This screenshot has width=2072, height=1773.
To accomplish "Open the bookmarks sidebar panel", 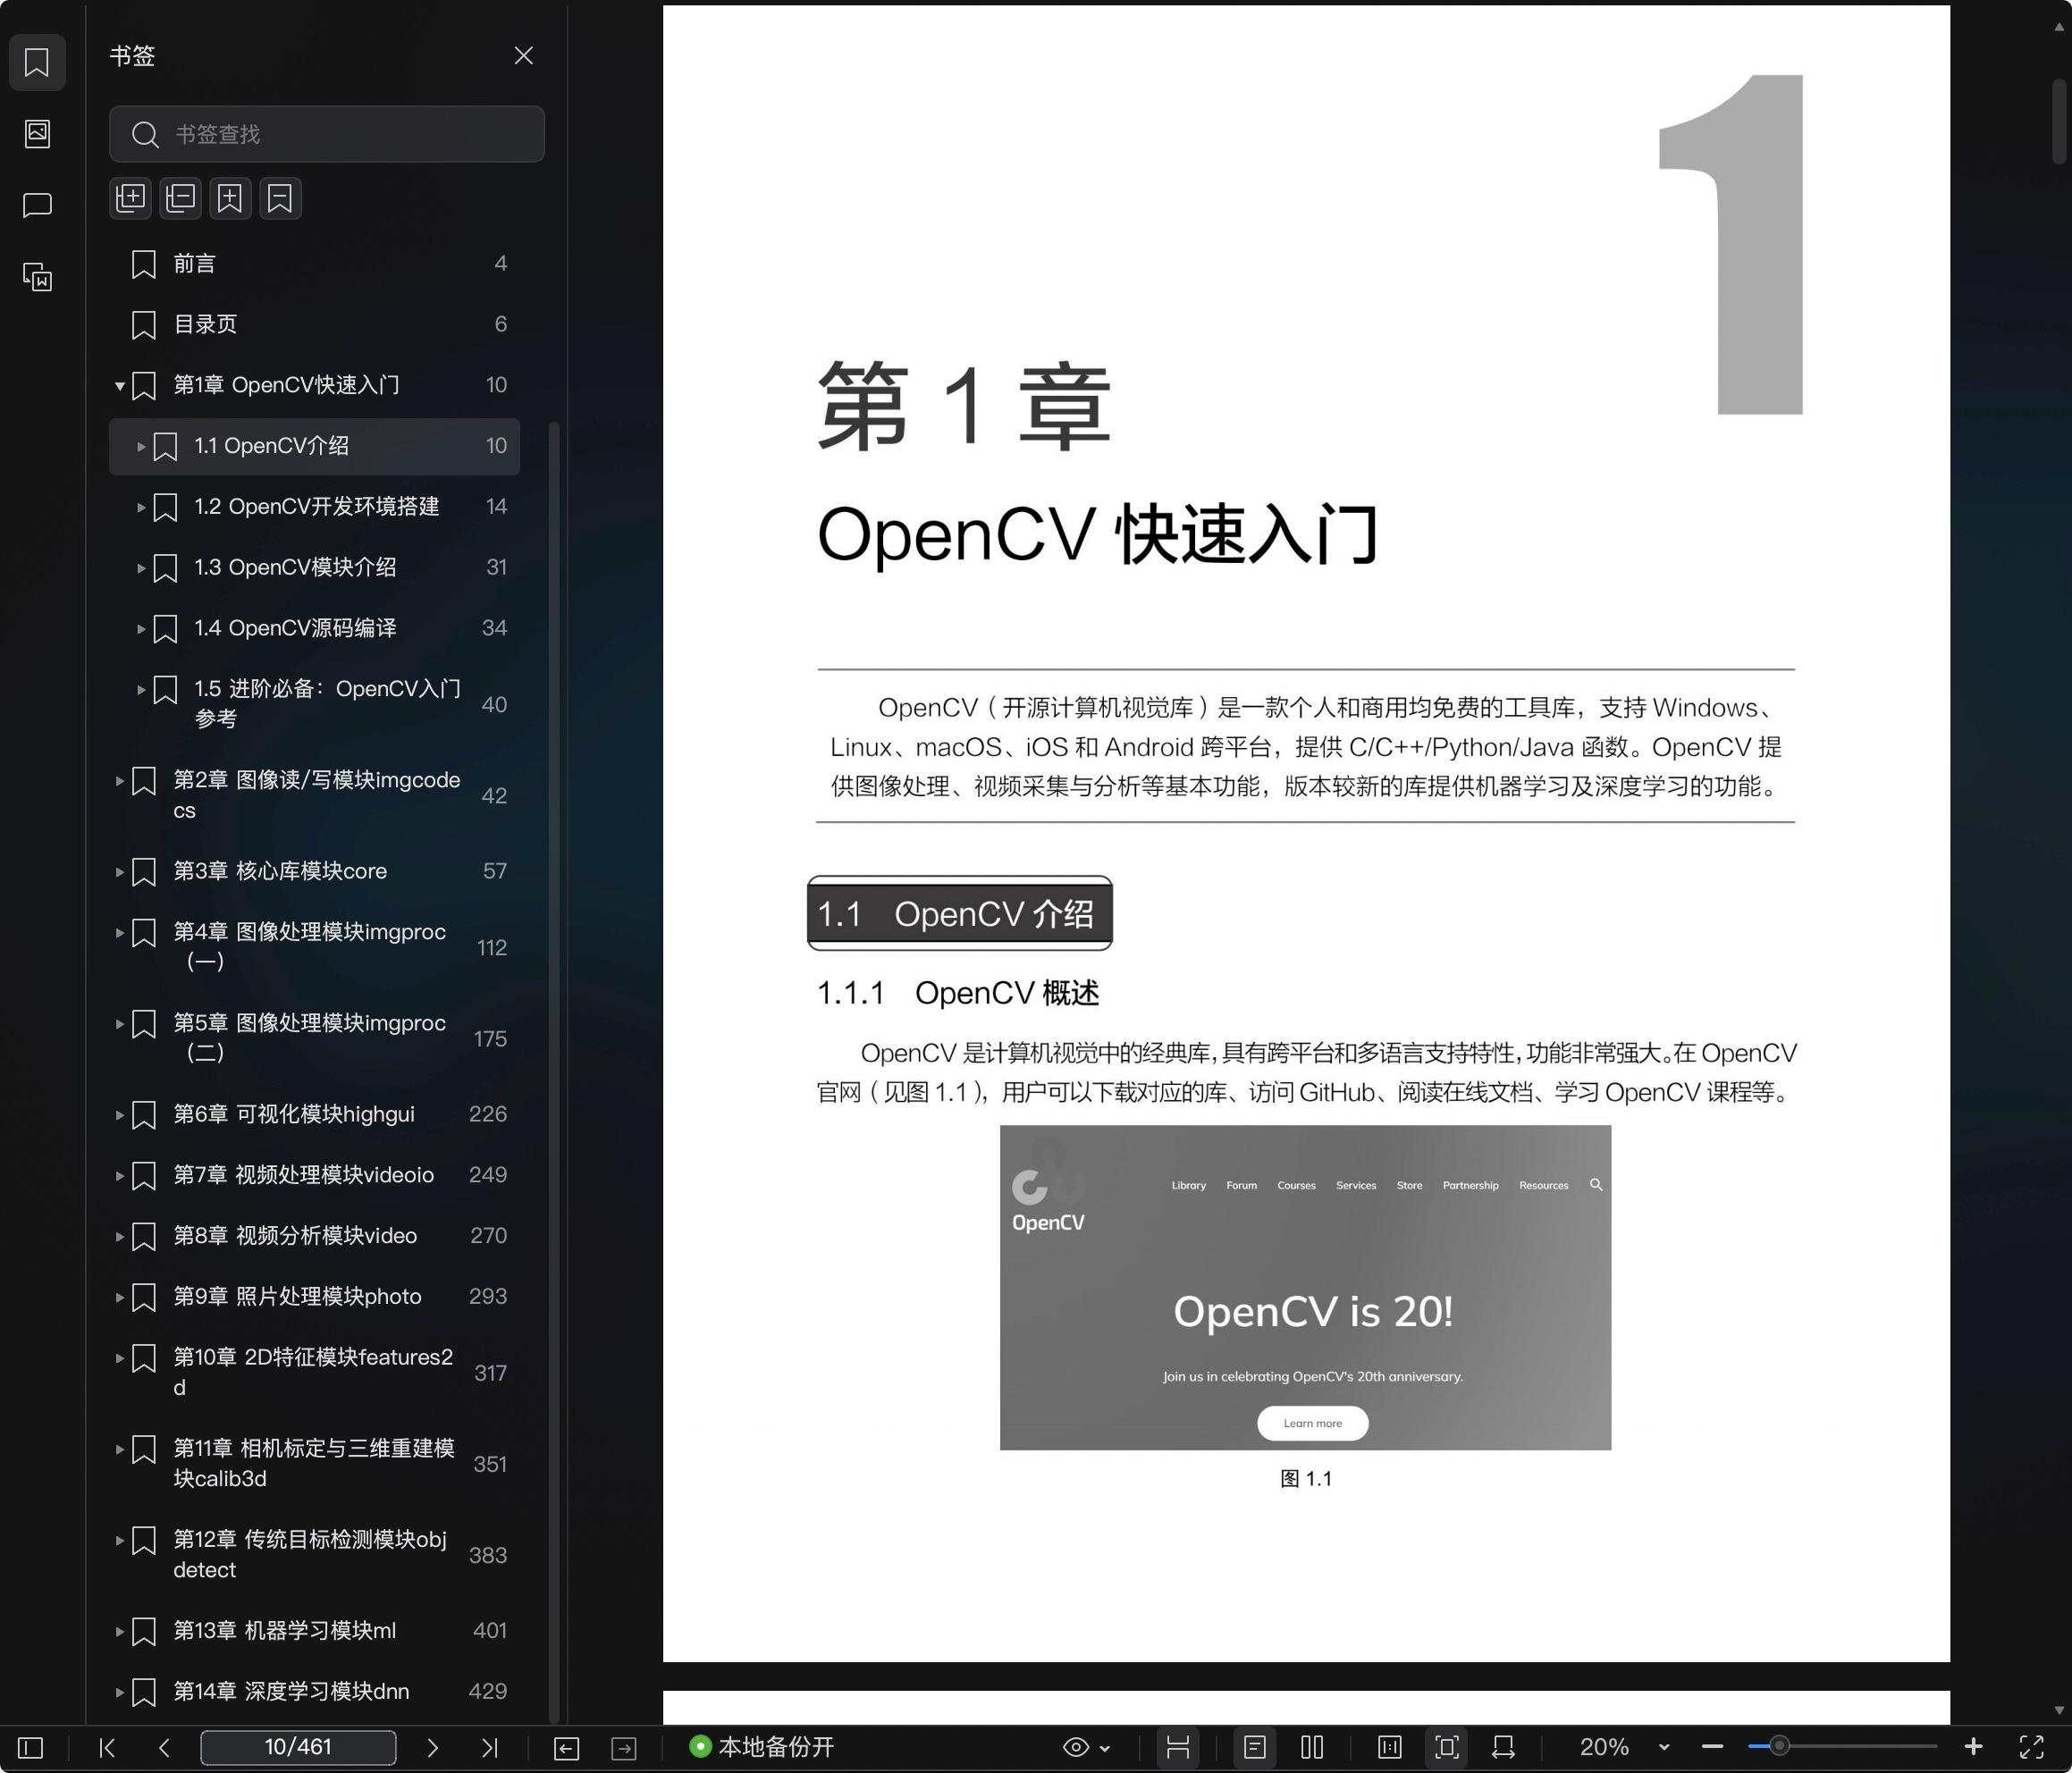I will [37, 62].
